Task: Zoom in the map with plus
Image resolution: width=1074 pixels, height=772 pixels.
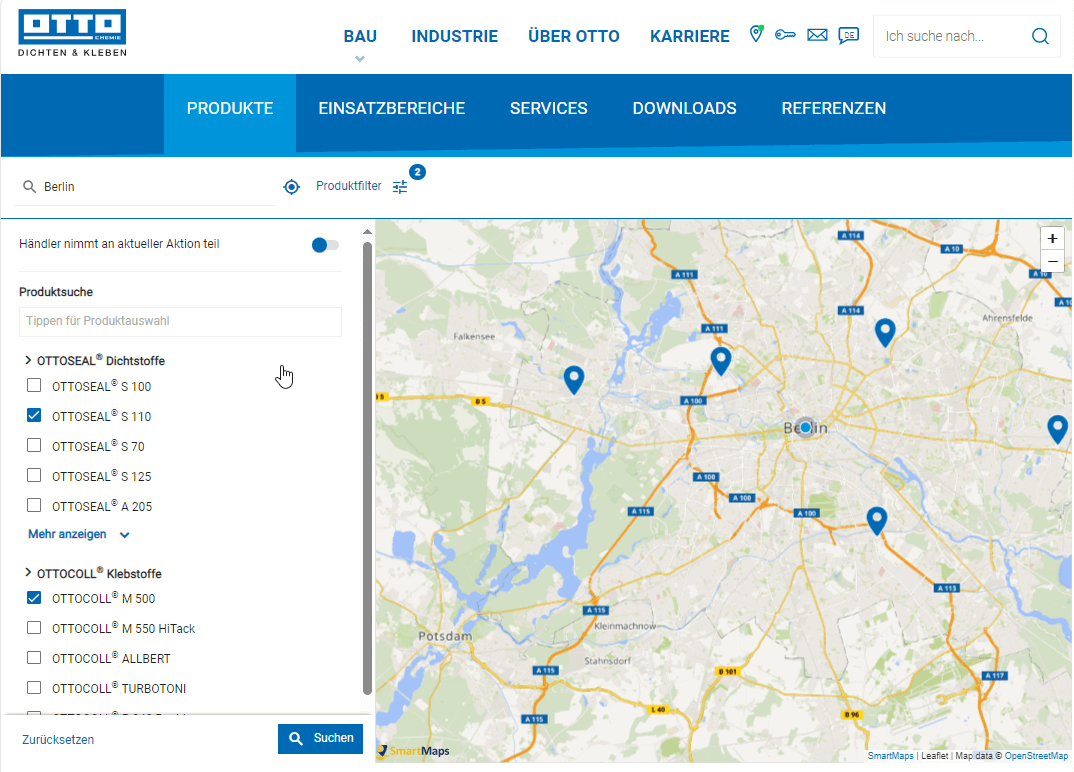Action: [1053, 238]
